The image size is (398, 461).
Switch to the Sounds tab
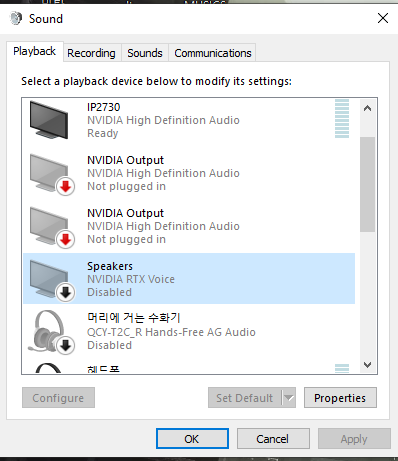pyautogui.click(x=145, y=53)
